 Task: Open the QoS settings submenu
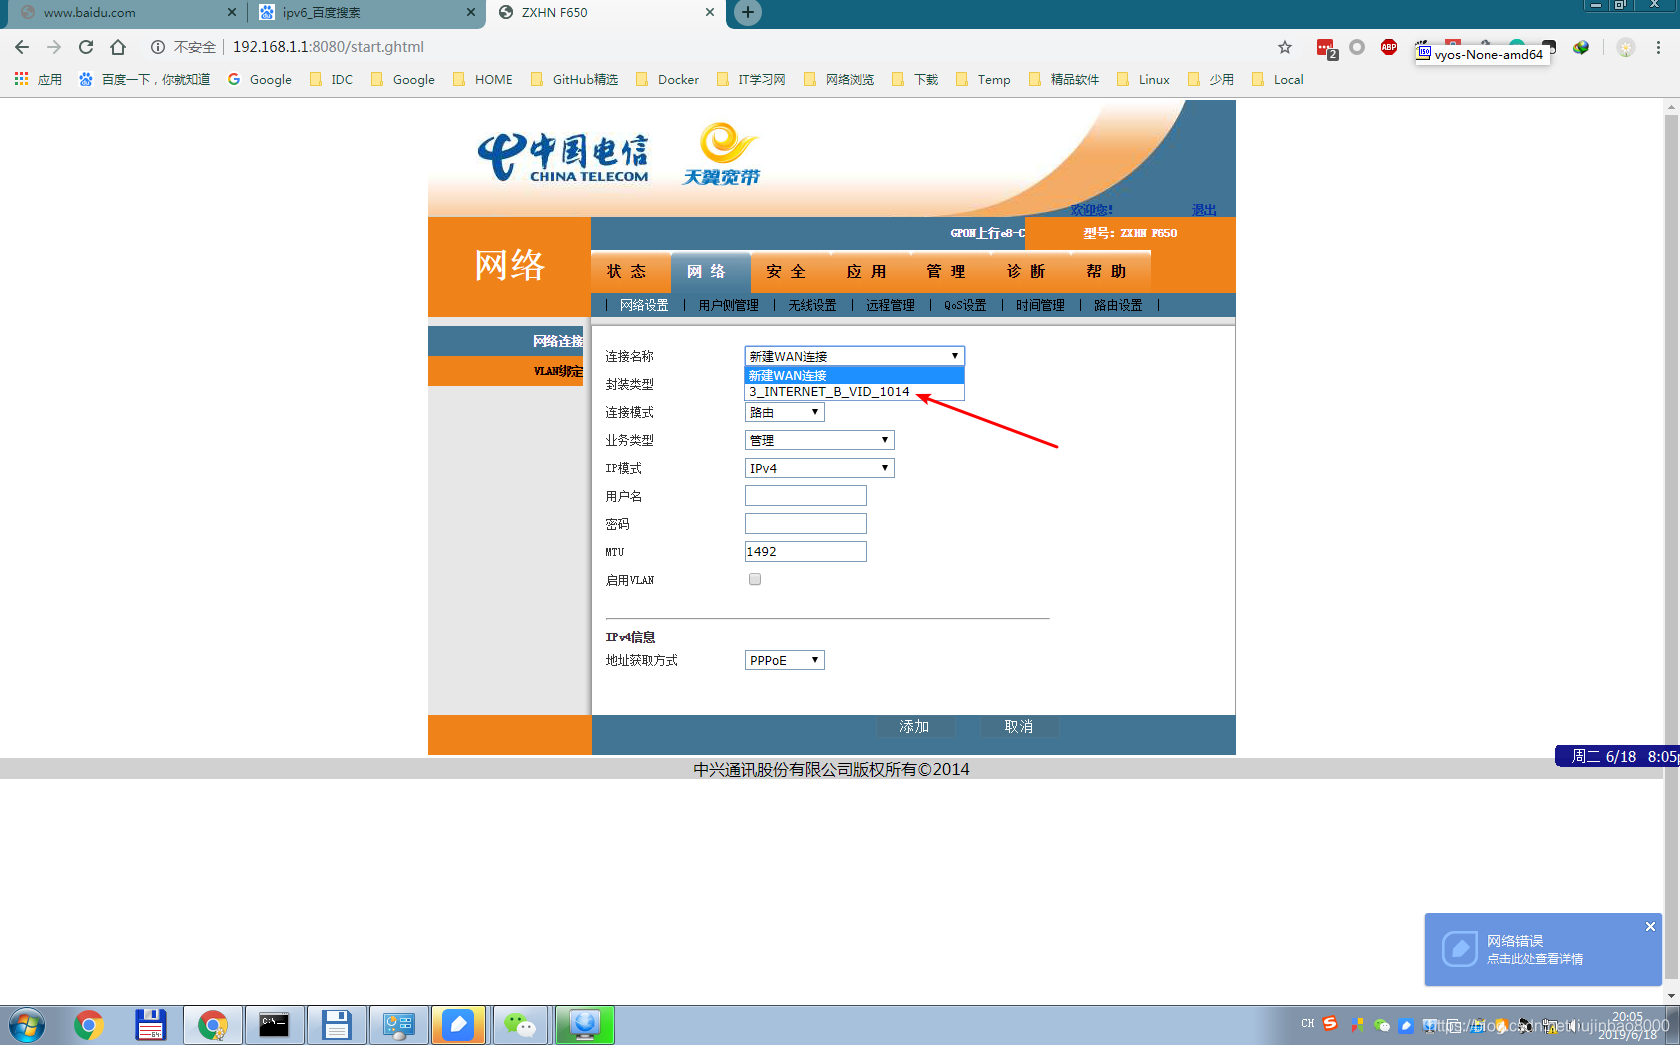click(x=965, y=305)
